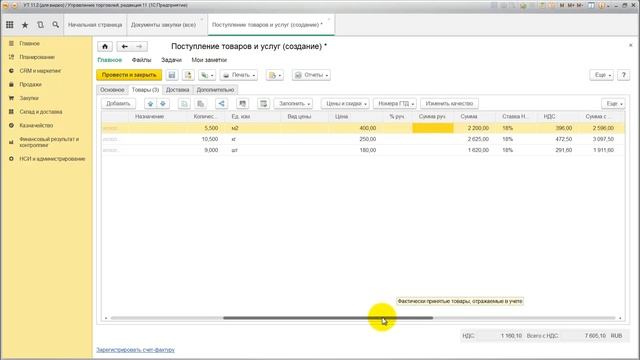Click the left arrow of the horizontal scrollbar
Screen dimensions: 640x360
click(106, 318)
